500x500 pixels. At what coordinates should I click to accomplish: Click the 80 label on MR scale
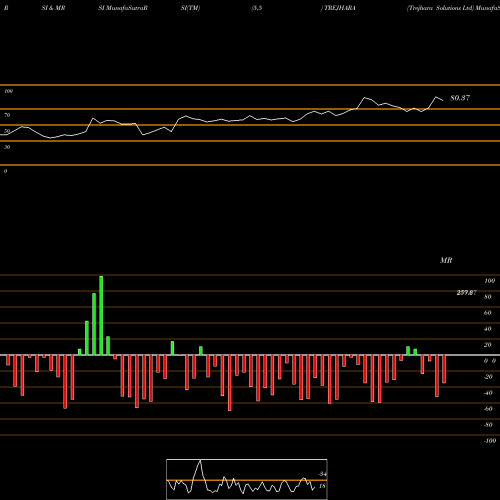[x=488, y=297]
